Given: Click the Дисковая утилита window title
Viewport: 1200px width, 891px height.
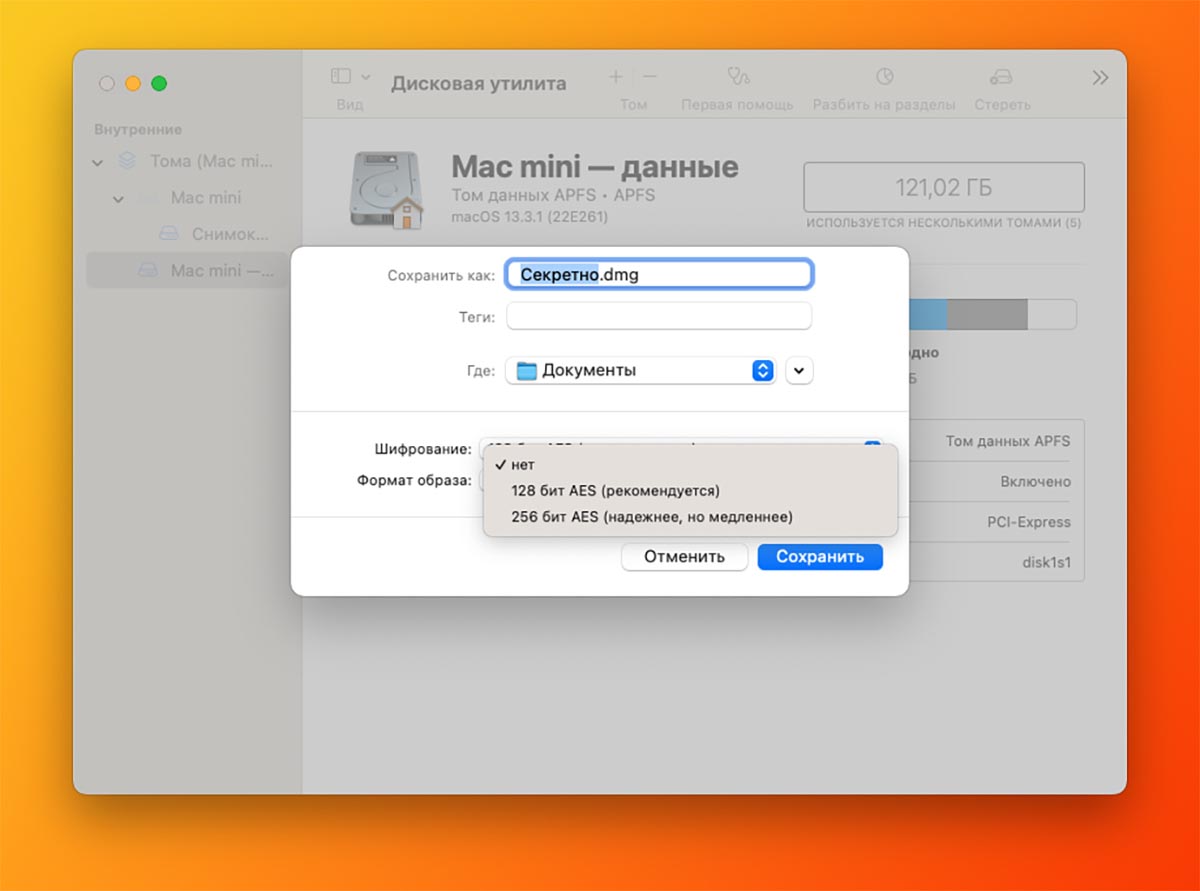Looking at the screenshot, I should (479, 84).
